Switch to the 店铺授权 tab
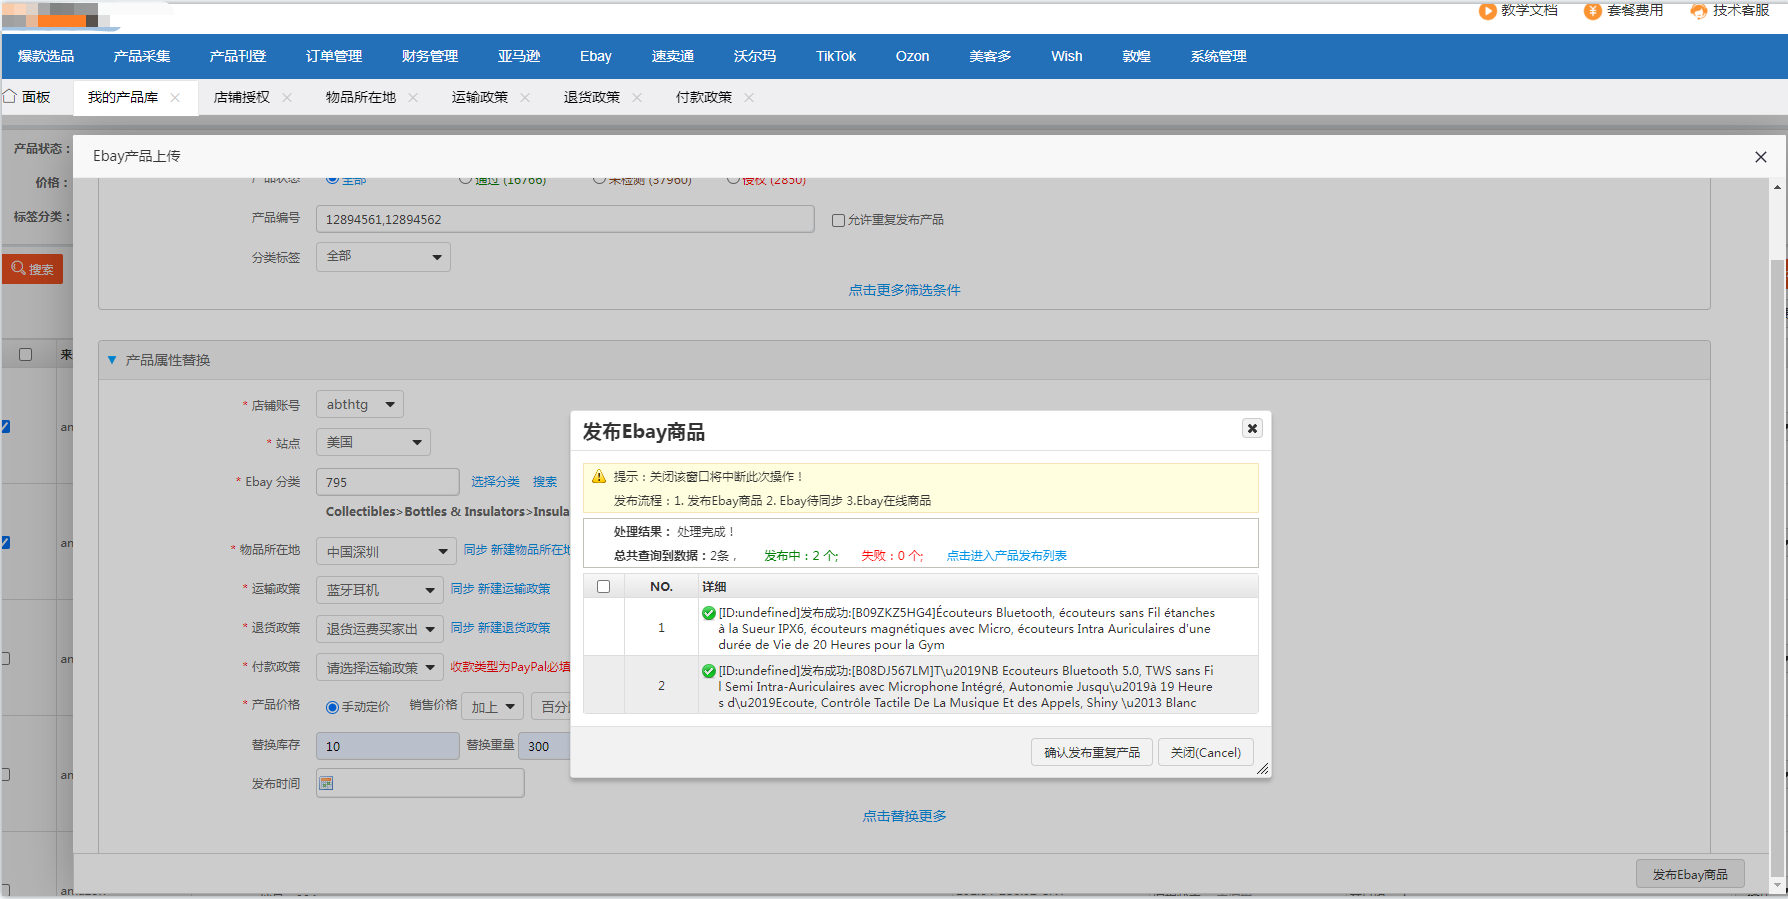This screenshot has width=1788, height=899. point(242,97)
